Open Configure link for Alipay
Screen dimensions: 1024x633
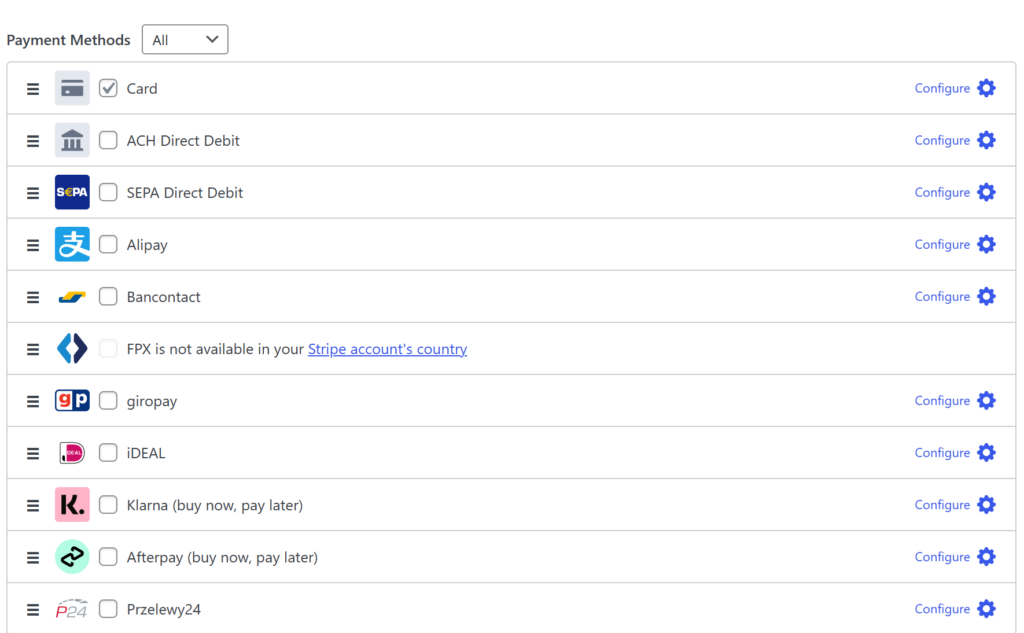point(942,245)
